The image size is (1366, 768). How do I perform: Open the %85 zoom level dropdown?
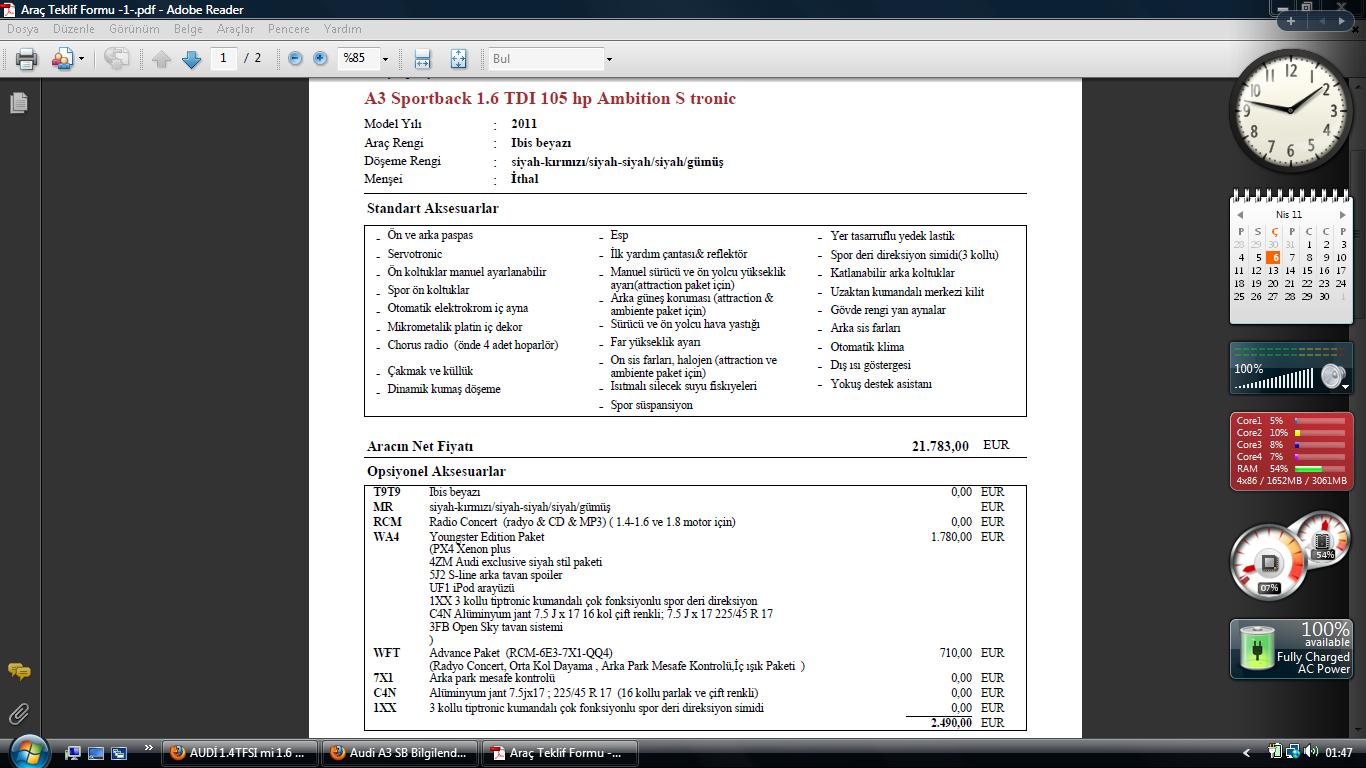[x=385, y=59]
